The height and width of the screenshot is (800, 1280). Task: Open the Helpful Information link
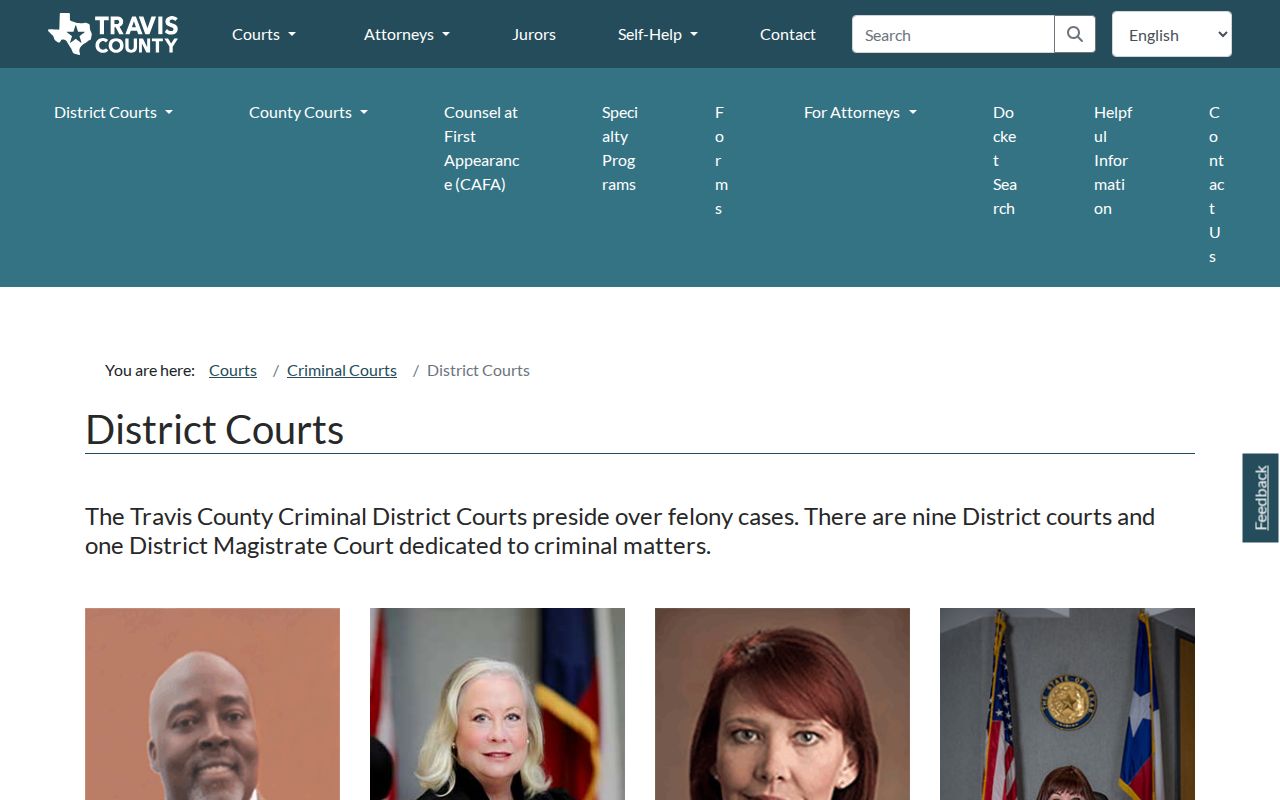point(1112,160)
